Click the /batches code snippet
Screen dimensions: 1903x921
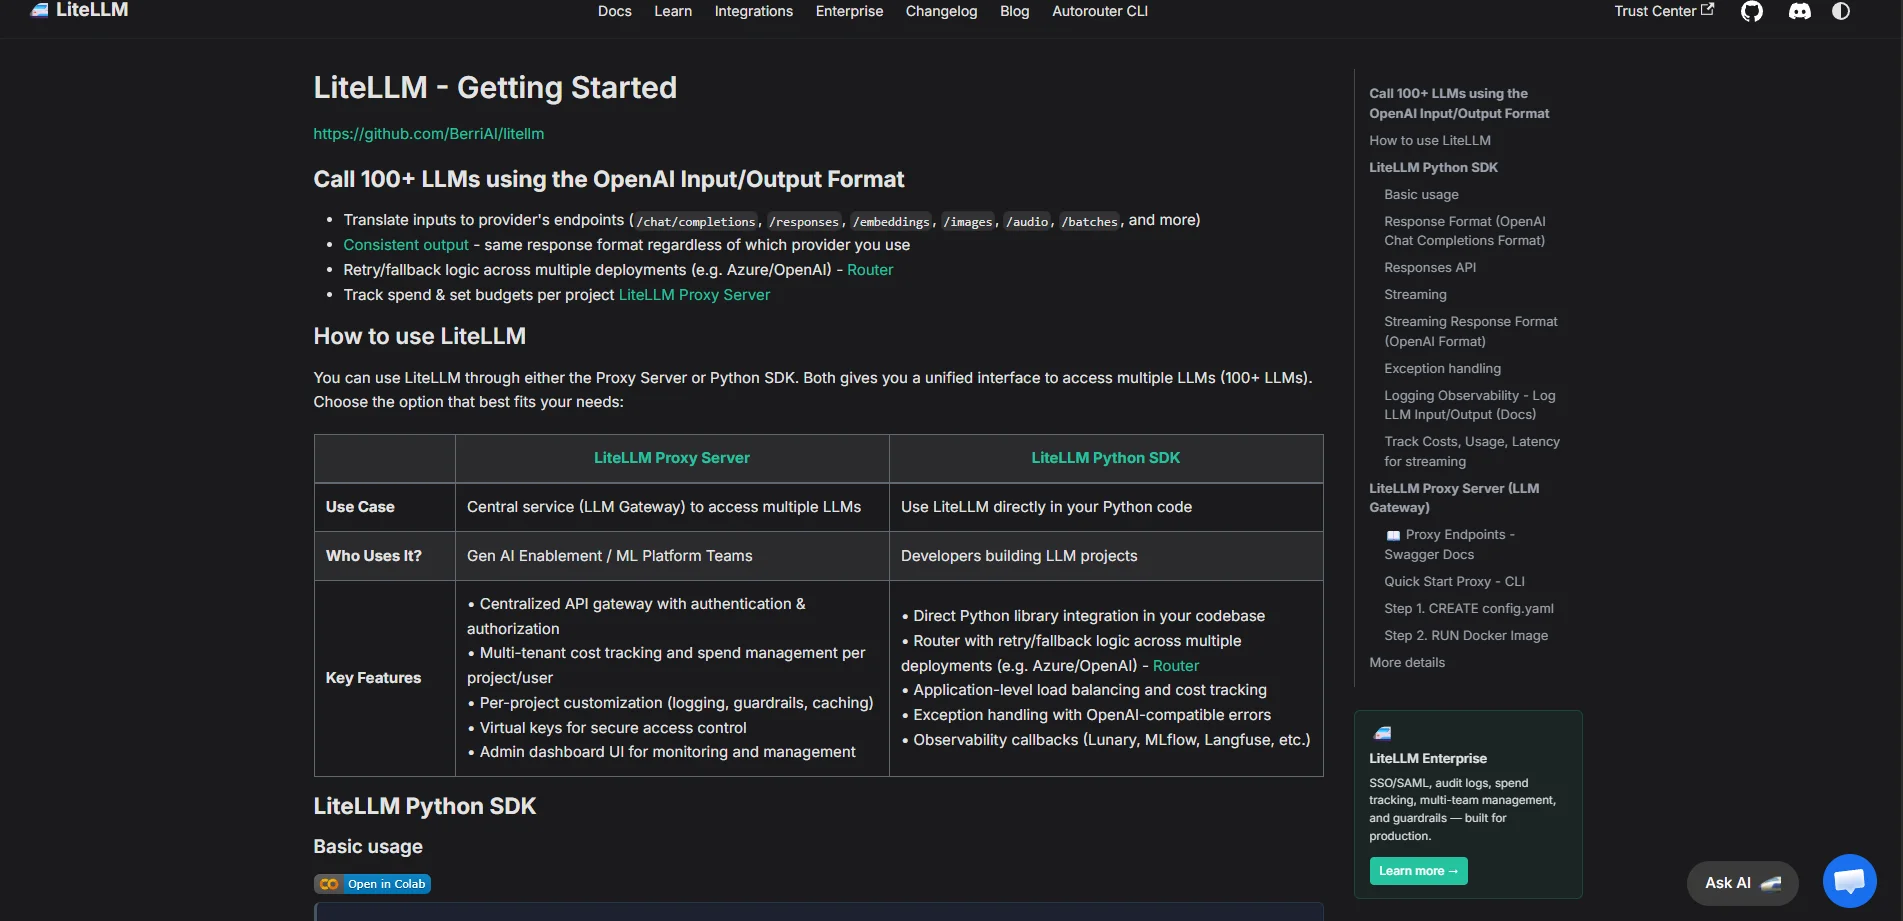(x=1089, y=222)
